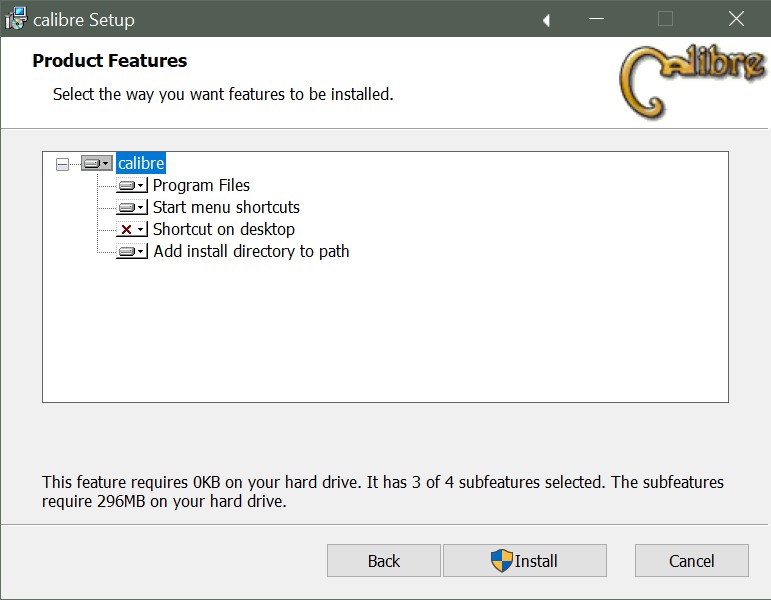
Task: Select Start menu shortcuts feature label
Action: (226, 207)
